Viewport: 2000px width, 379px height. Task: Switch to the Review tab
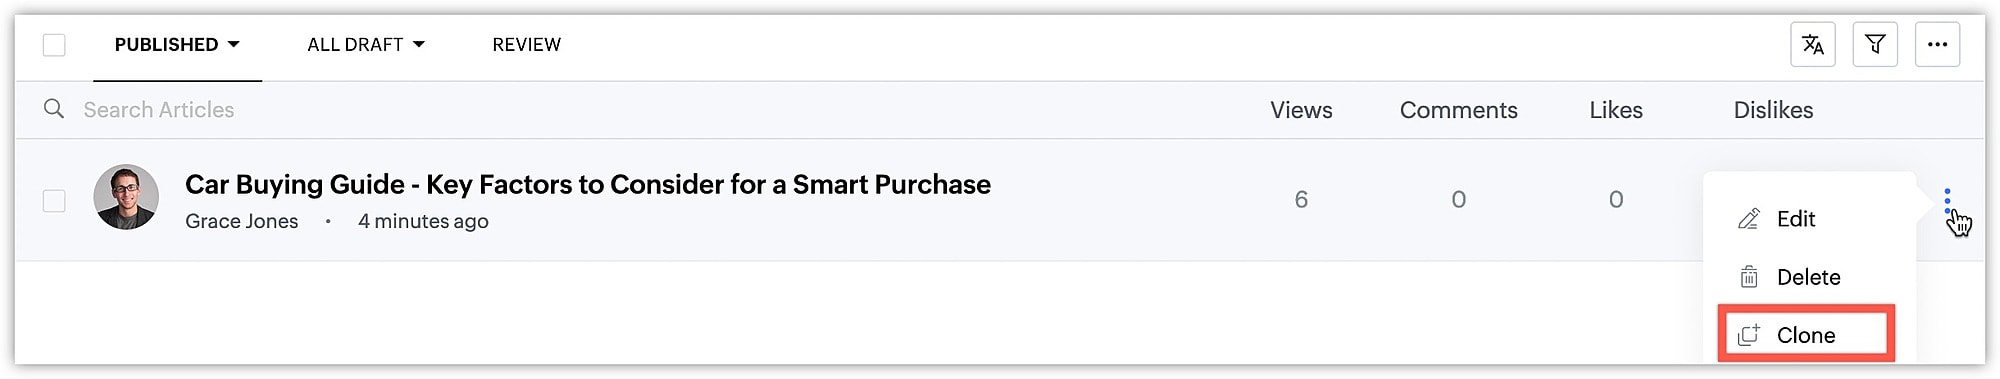[527, 45]
